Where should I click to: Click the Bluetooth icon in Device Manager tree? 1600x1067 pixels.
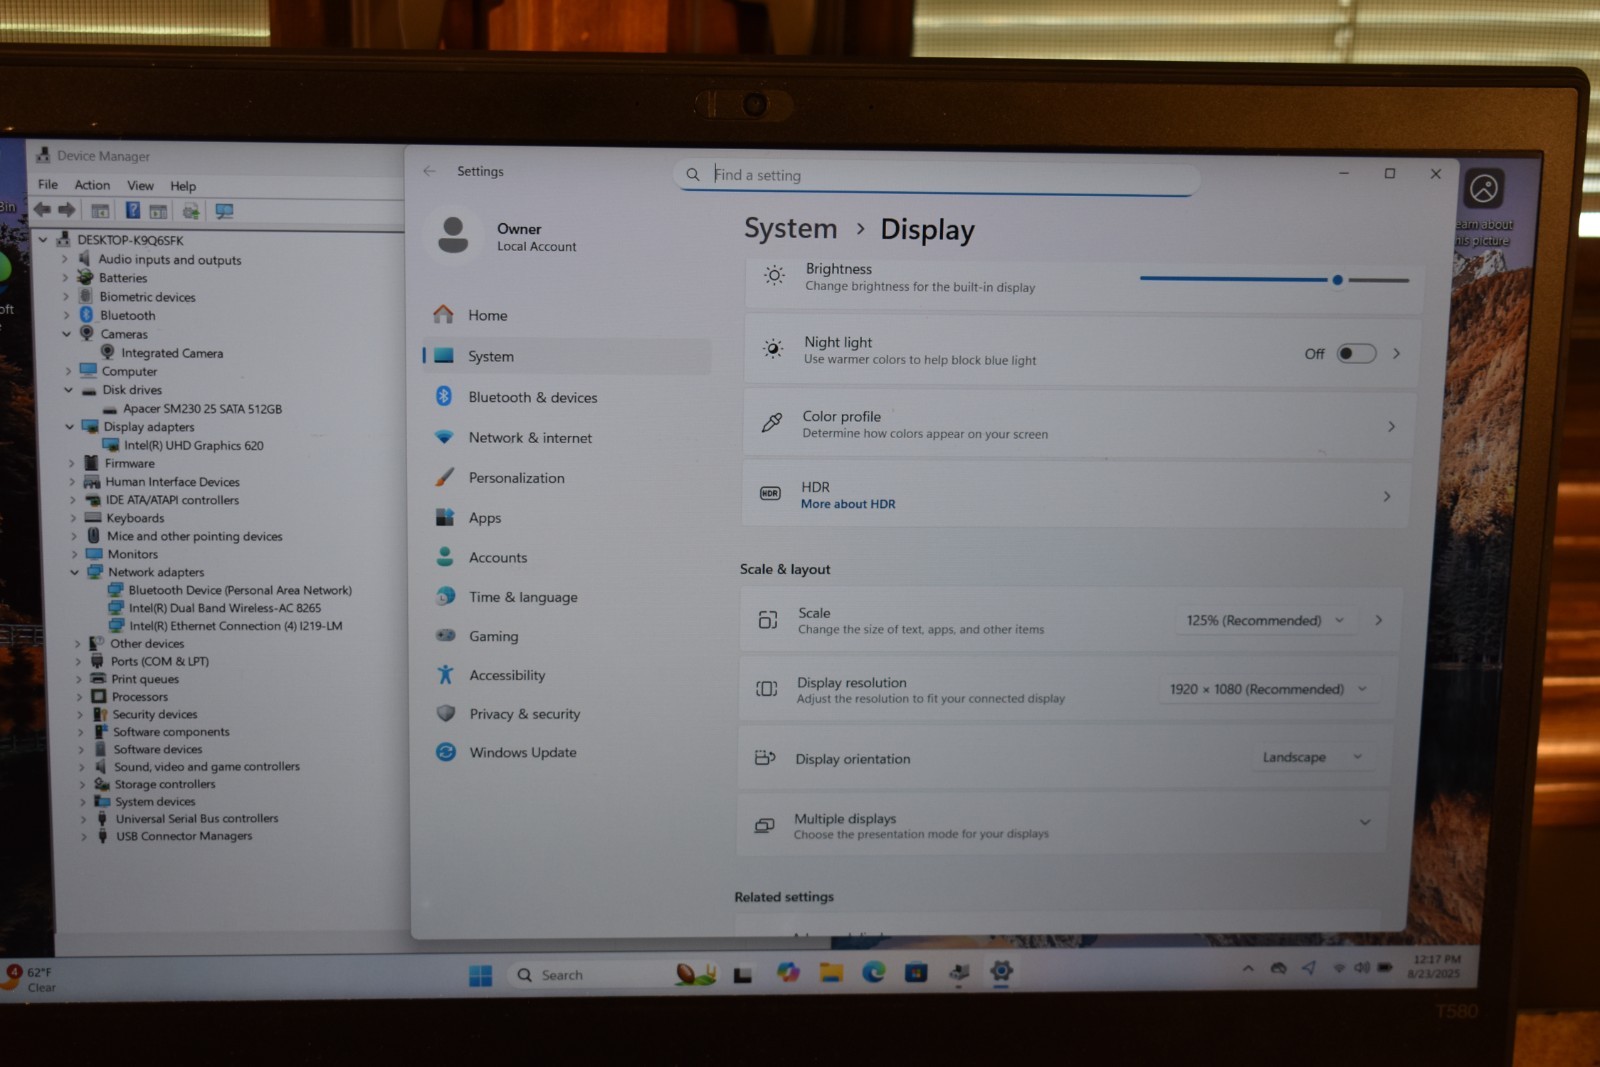coord(86,315)
